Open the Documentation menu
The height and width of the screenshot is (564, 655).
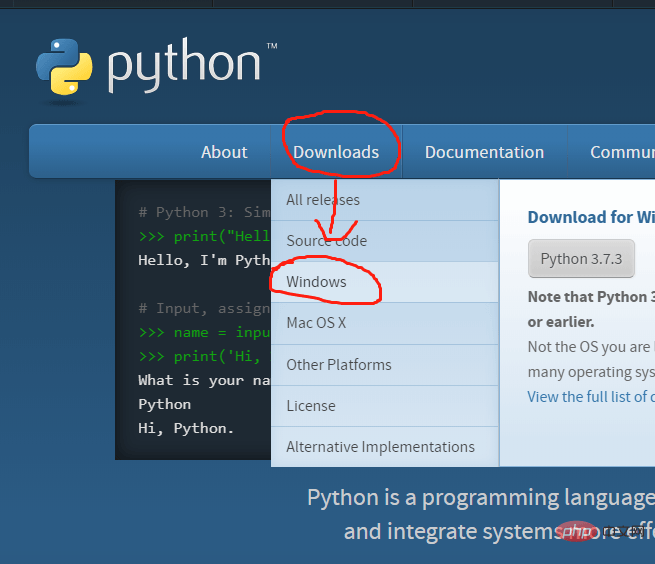[484, 152]
